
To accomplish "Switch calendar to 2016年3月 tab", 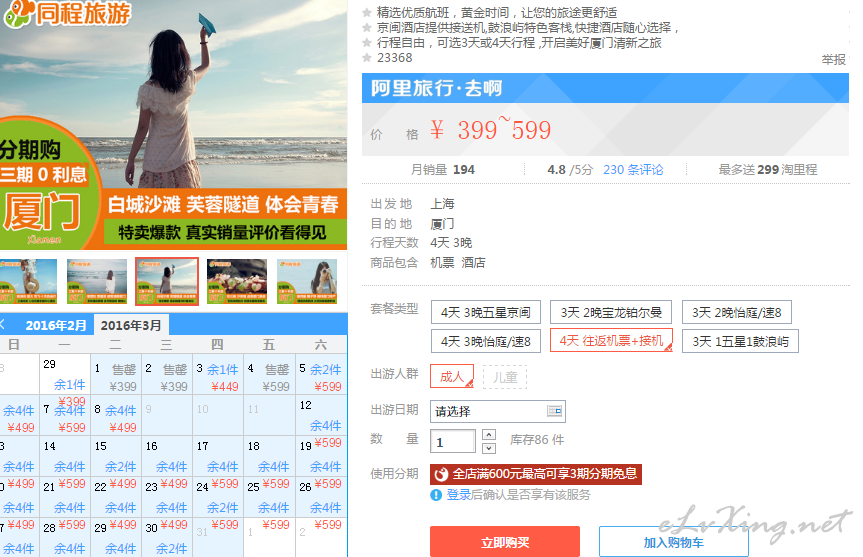I will tap(131, 325).
